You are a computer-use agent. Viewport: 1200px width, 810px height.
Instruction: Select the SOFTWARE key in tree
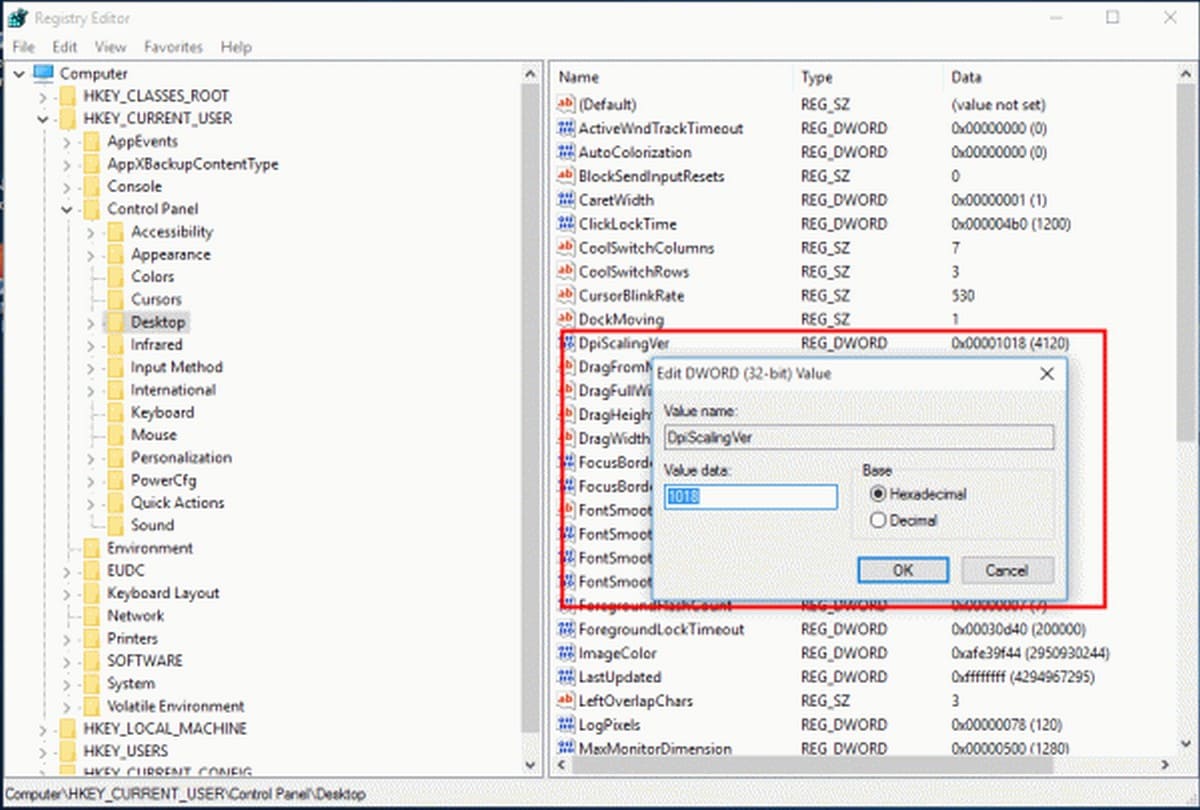(145, 661)
